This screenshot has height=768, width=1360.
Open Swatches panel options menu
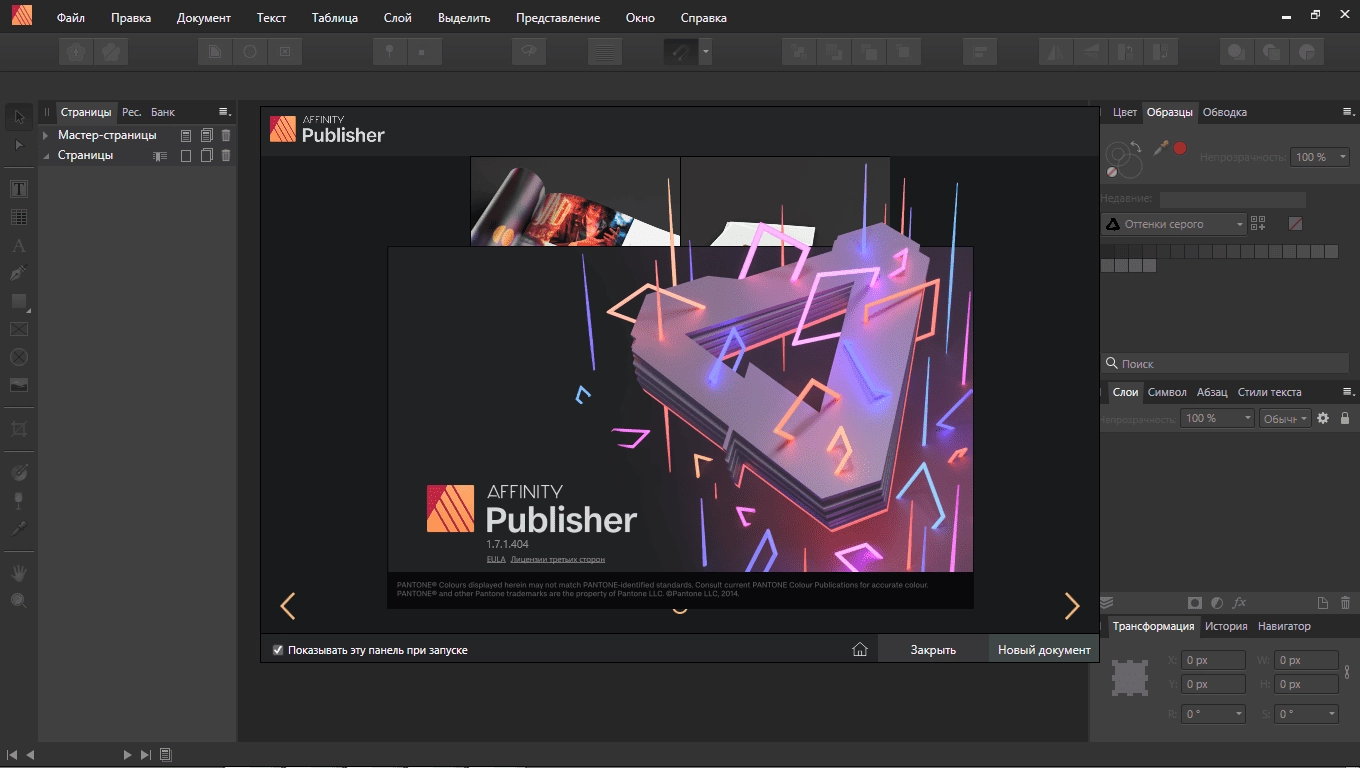1348,112
